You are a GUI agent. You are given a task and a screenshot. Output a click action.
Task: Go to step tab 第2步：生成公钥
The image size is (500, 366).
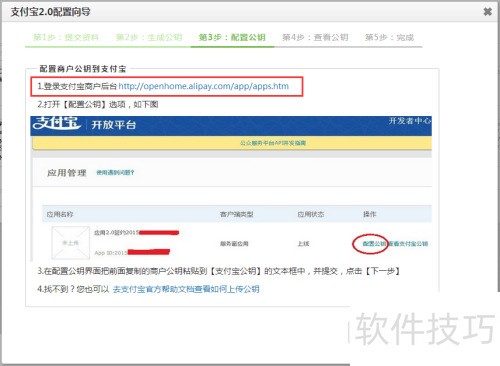pyautogui.click(x=149, y=37)
